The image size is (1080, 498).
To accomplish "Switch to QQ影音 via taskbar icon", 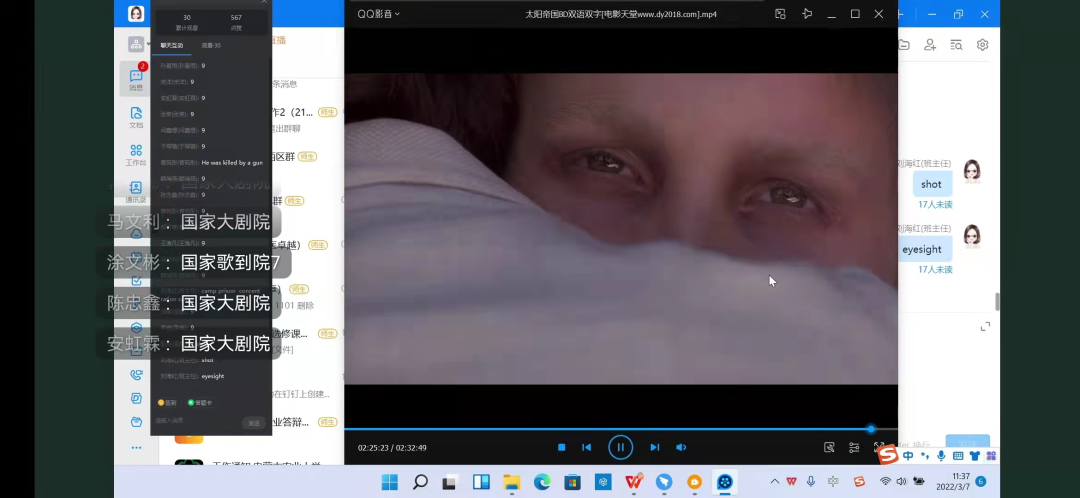I will click(x=725, y=482).
